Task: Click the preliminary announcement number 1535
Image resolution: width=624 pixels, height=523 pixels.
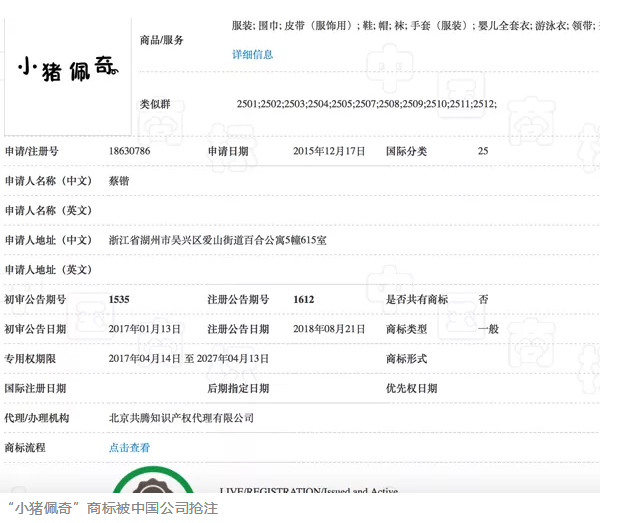Action: (119, 299)
